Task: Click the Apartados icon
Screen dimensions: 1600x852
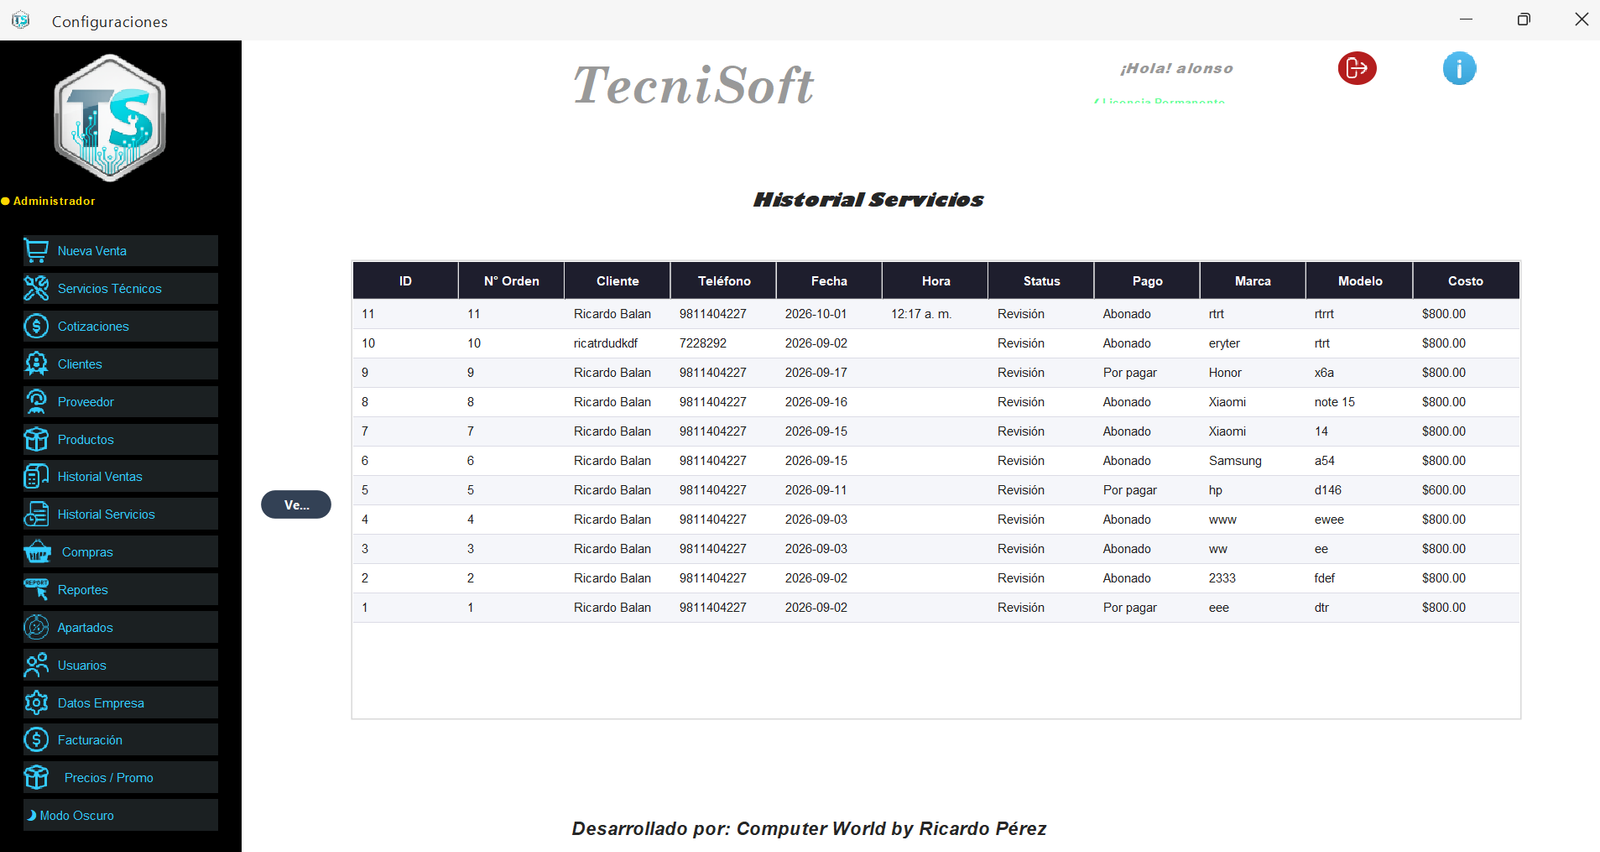Action: (x=36, y=627)
